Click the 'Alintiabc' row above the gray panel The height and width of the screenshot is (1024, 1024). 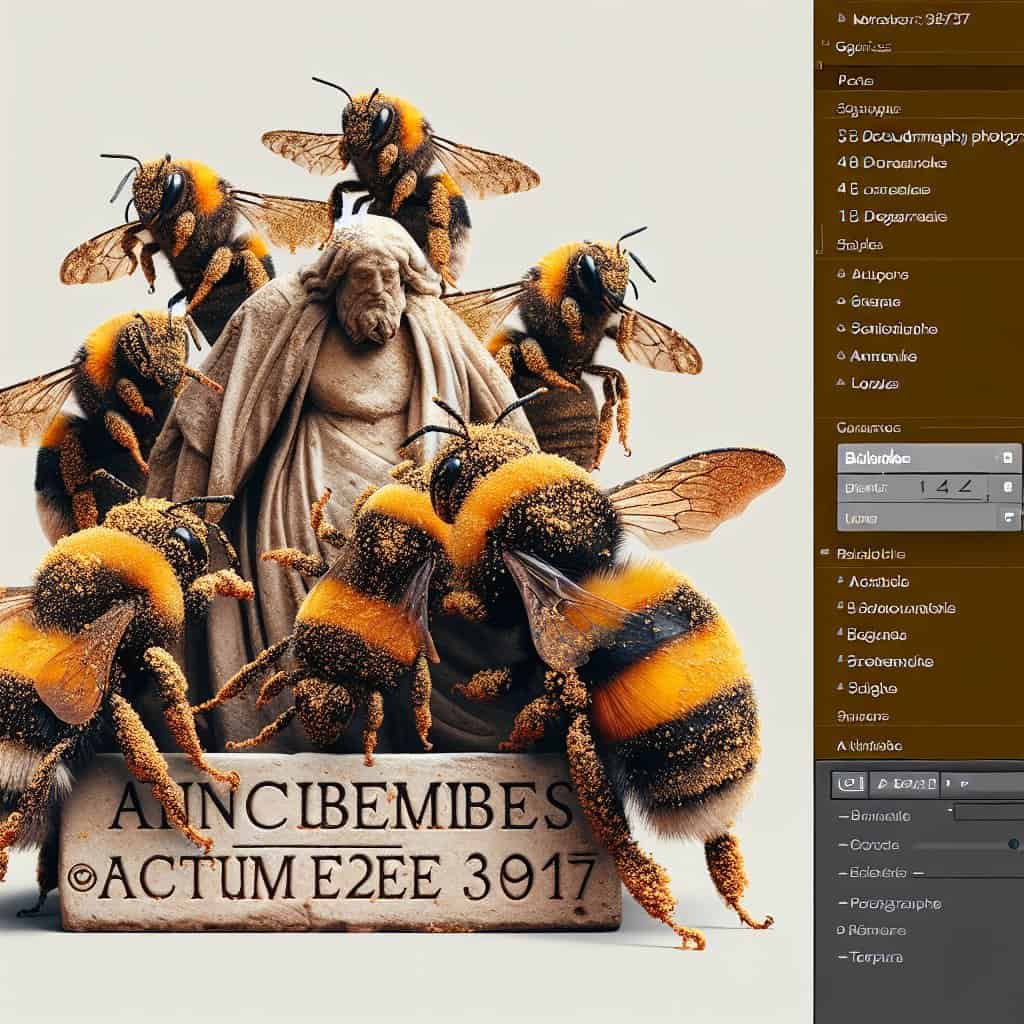coord(869,746)
